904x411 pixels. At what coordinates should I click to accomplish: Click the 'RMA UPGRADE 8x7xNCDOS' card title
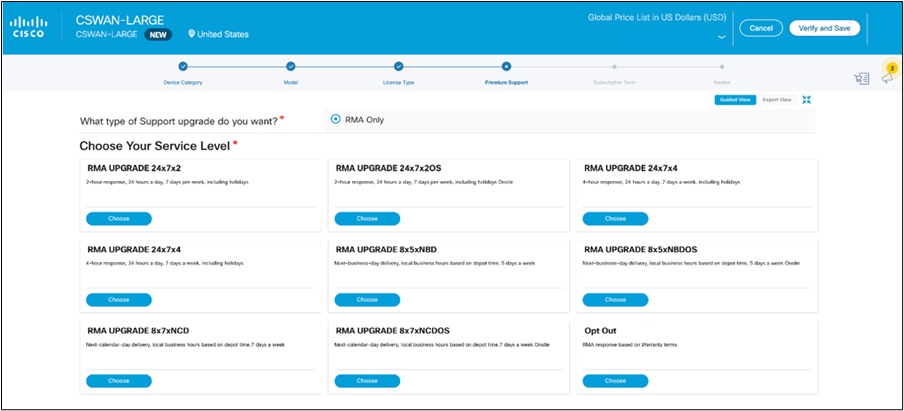click(x=392, y=331)
